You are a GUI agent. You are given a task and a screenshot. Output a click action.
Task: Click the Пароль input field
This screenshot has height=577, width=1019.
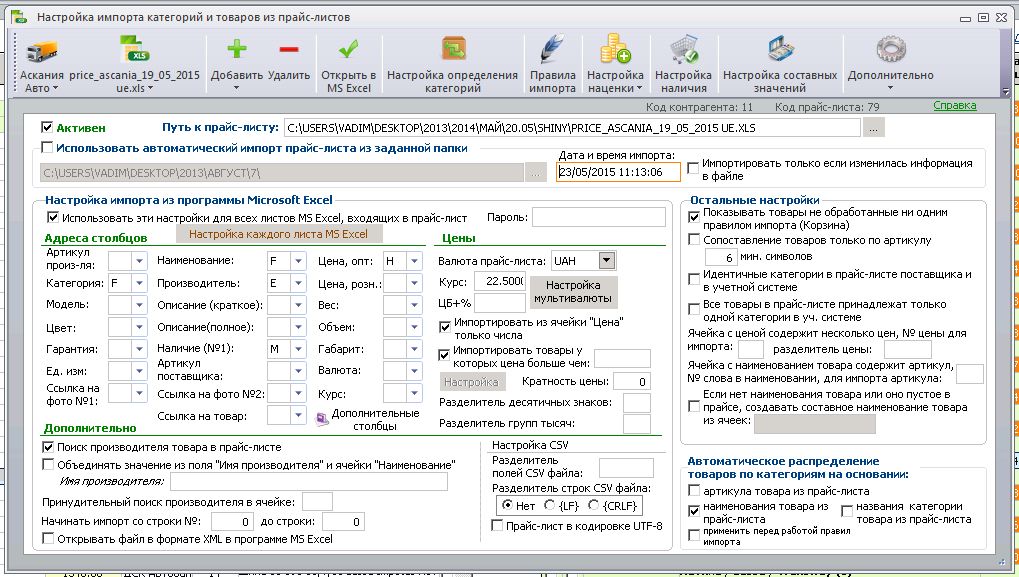point(599,217)
